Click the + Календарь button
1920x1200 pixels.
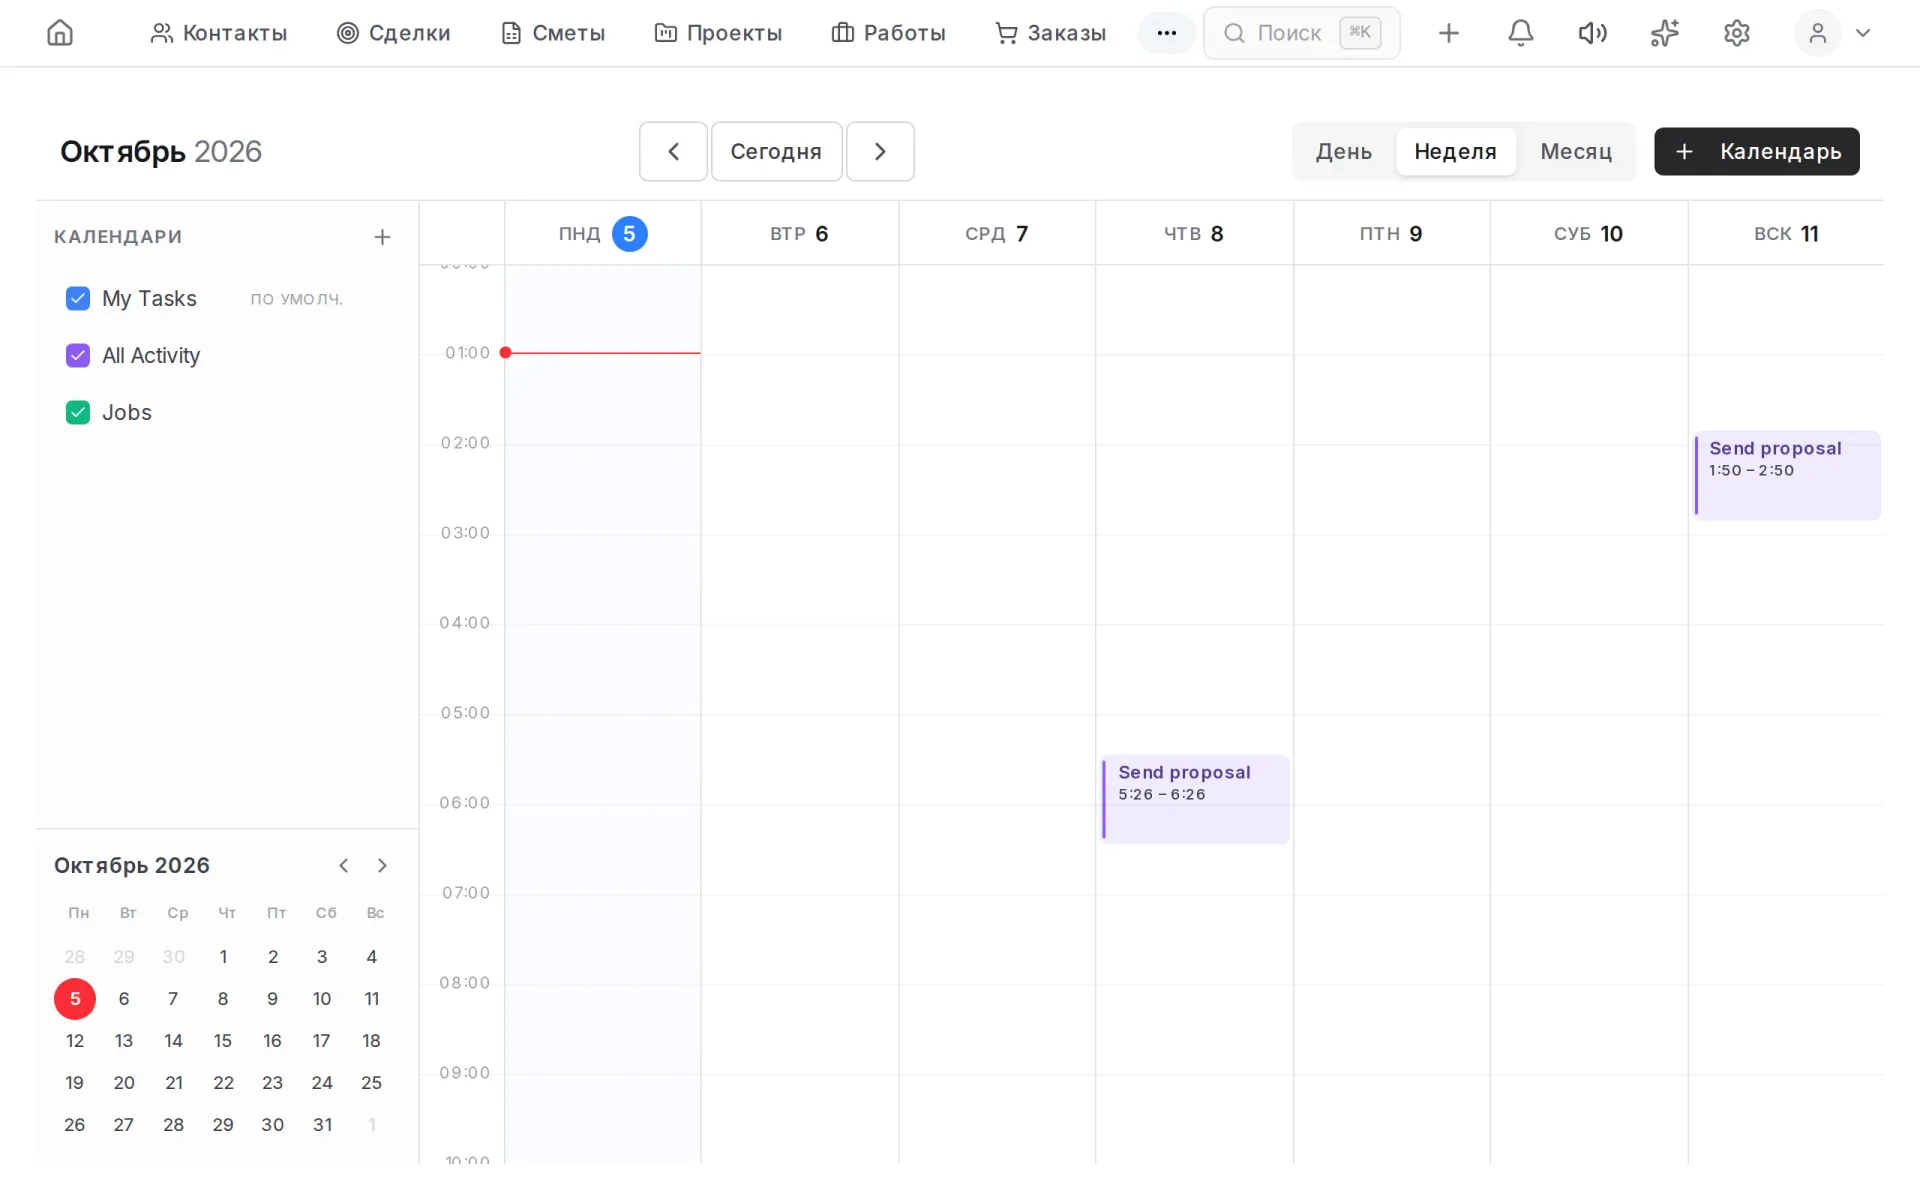pyautogui.click(x=1756, y=151)
